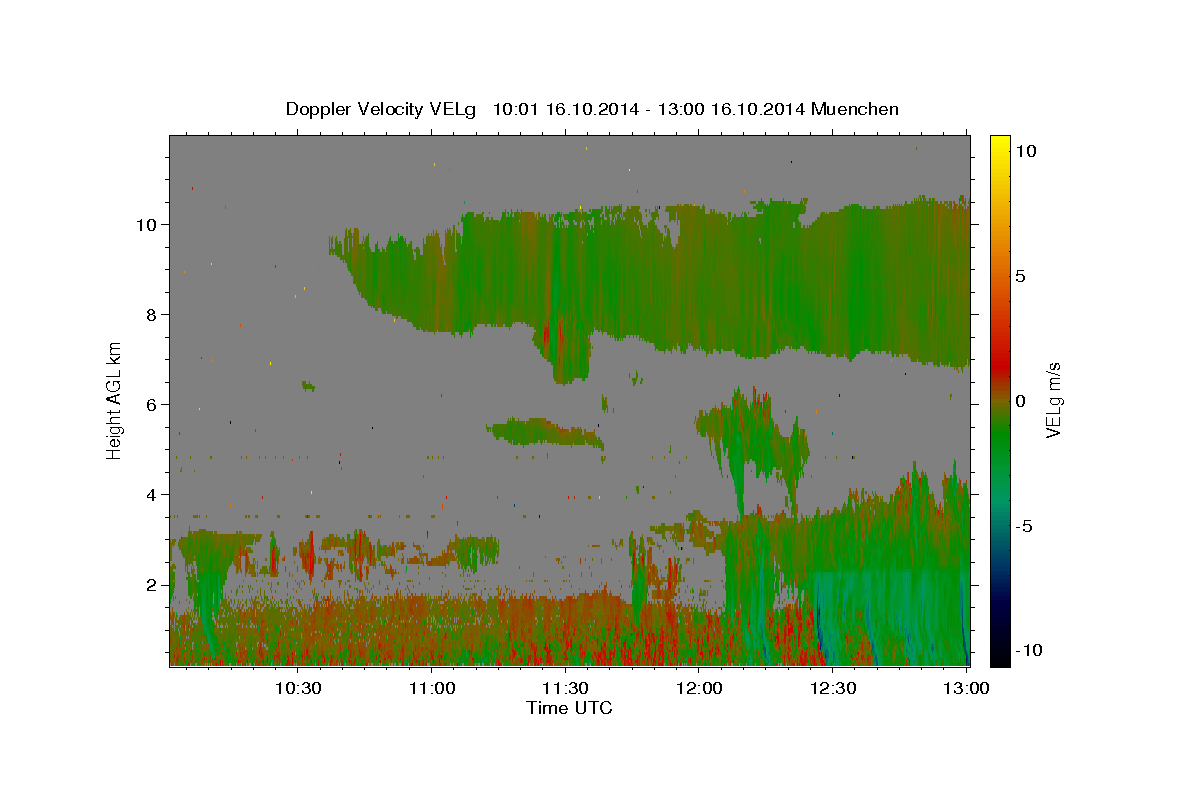Click the 11:30 time tick label
Screen dimensions: 1200x800
(566, 688)
